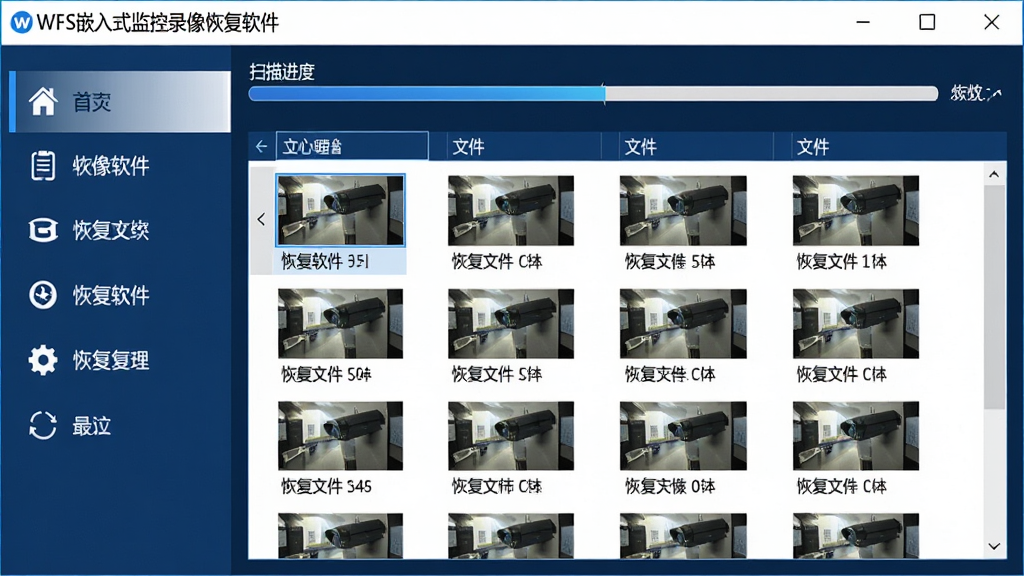Screen dimensions: 1024x576
Task: Maximize the WFS recovery window
Action: (927, 22)
